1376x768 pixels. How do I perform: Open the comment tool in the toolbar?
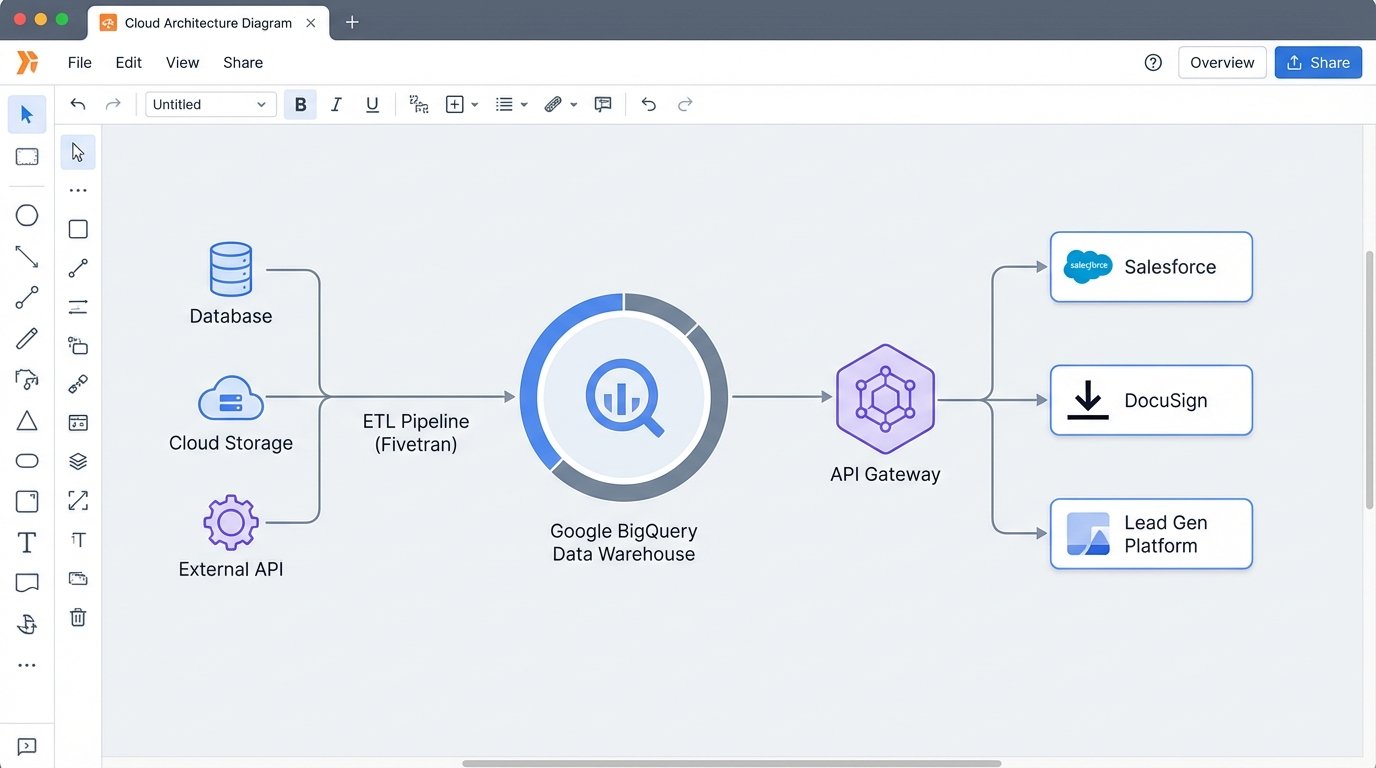point(603,104)
